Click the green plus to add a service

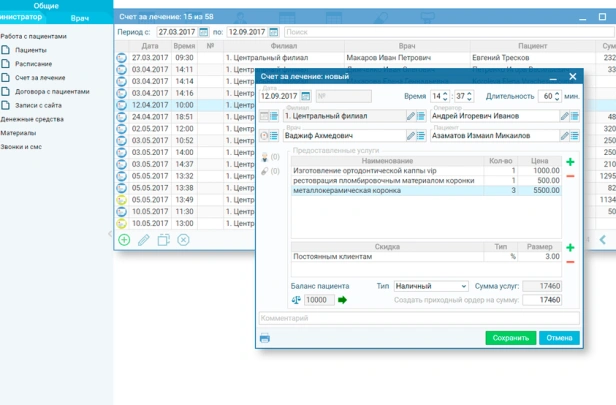tap(571, 162)
